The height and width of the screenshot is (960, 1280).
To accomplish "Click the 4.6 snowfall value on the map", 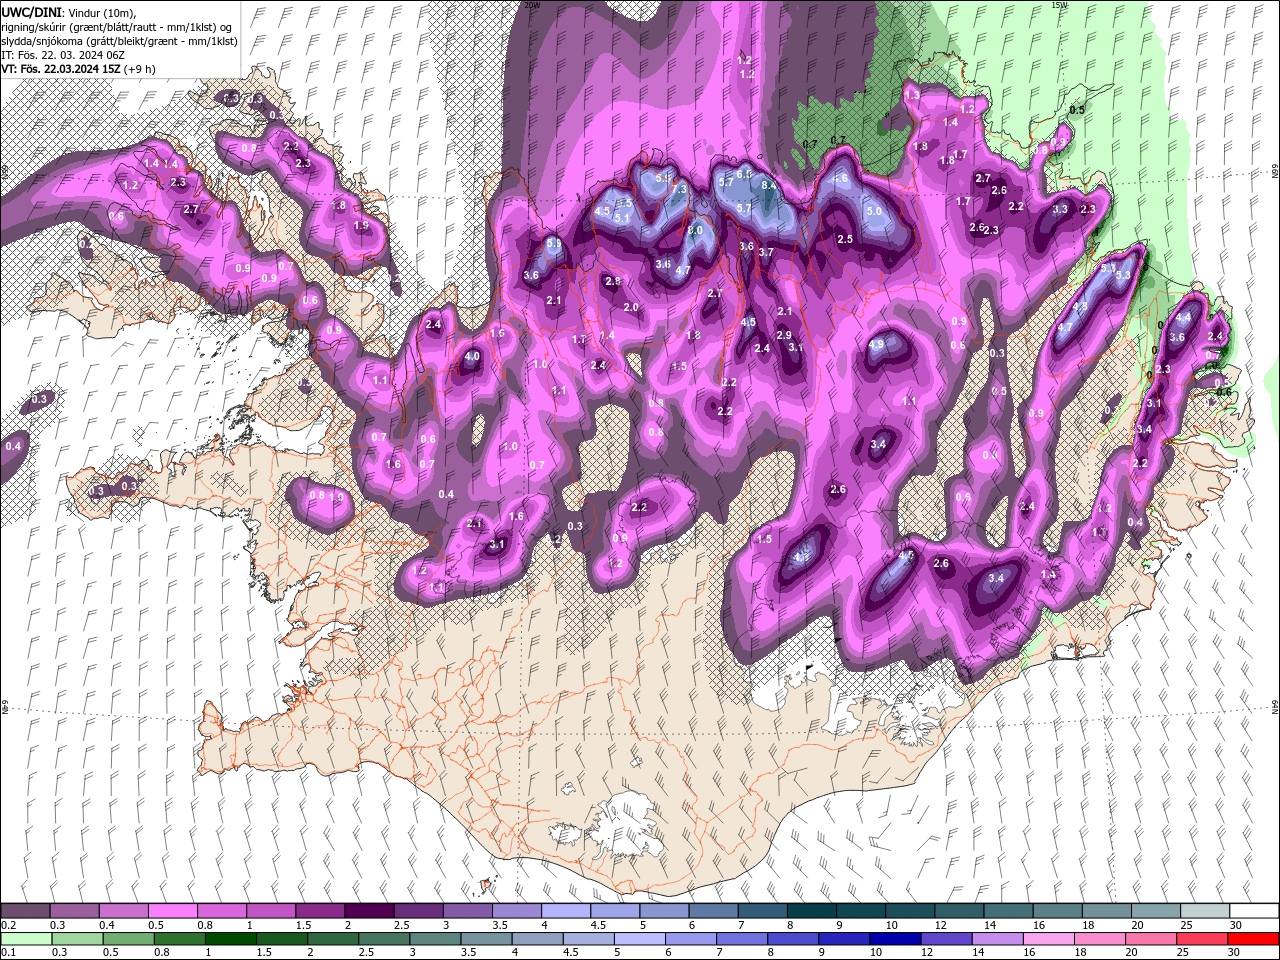I will 841,178.
